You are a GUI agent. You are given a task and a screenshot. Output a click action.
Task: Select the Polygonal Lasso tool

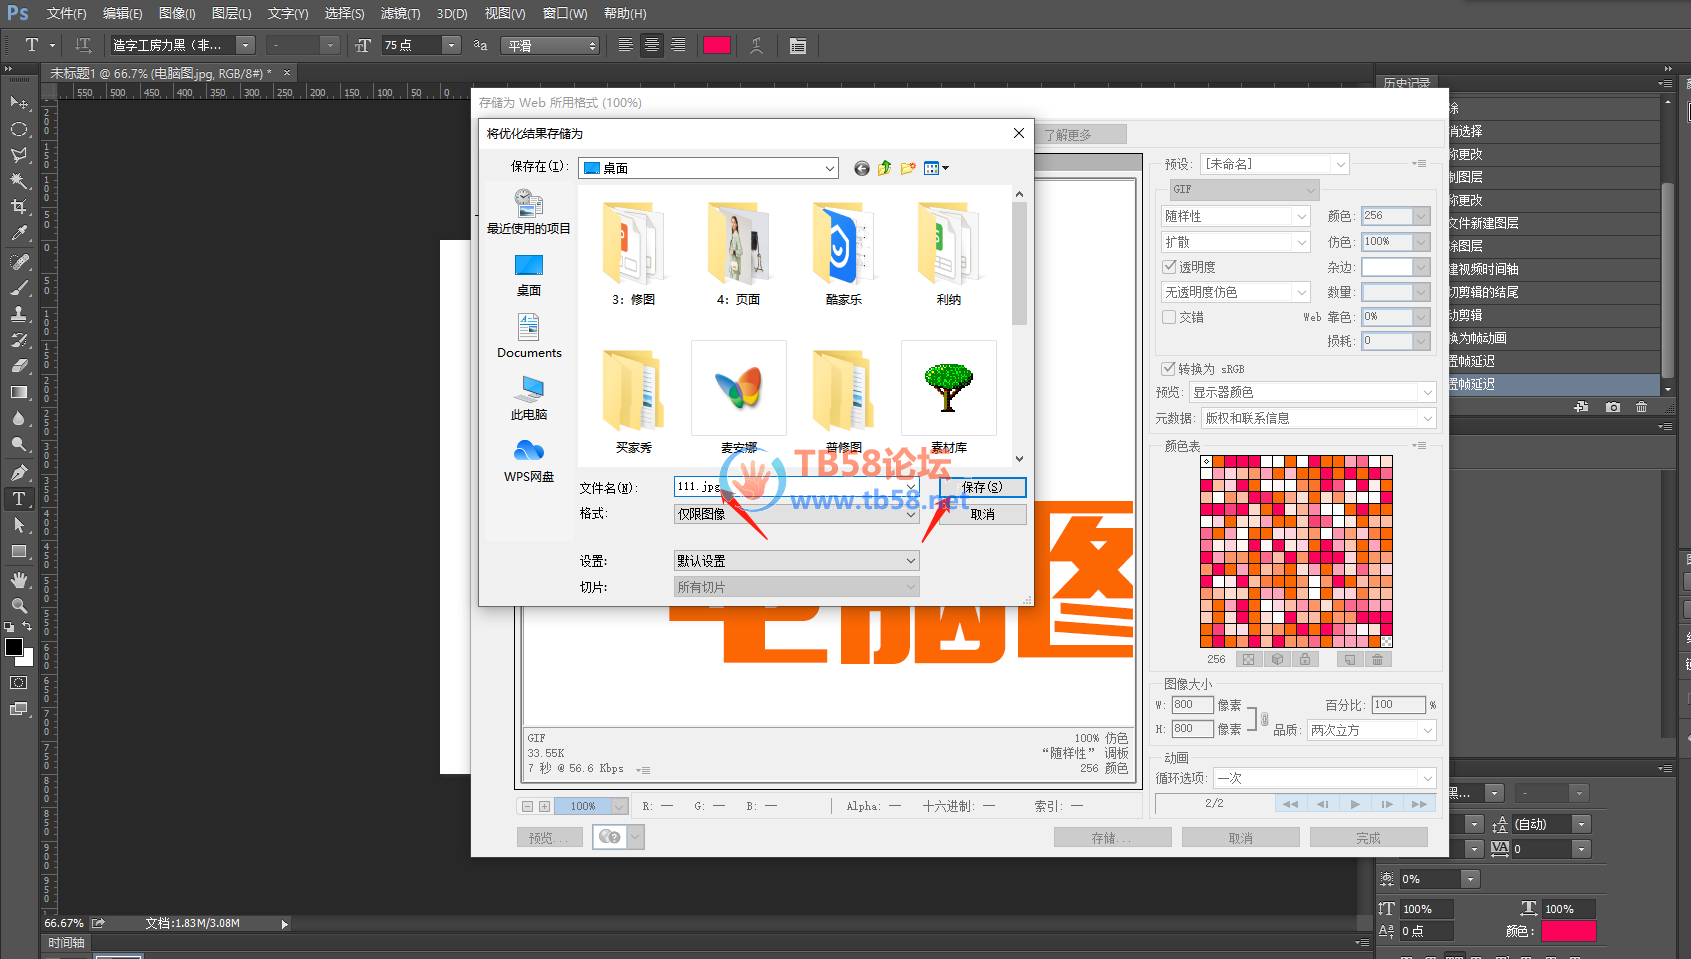[x=19, y=155]
